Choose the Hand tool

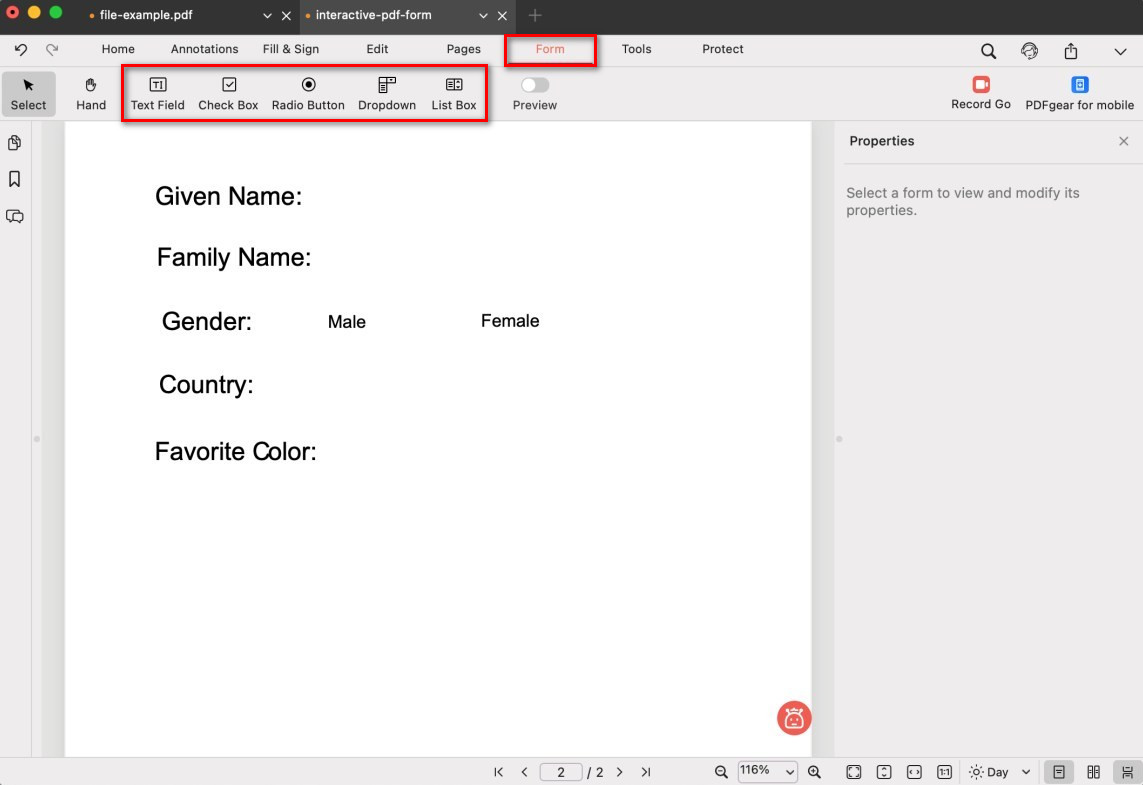click(91, 94)
